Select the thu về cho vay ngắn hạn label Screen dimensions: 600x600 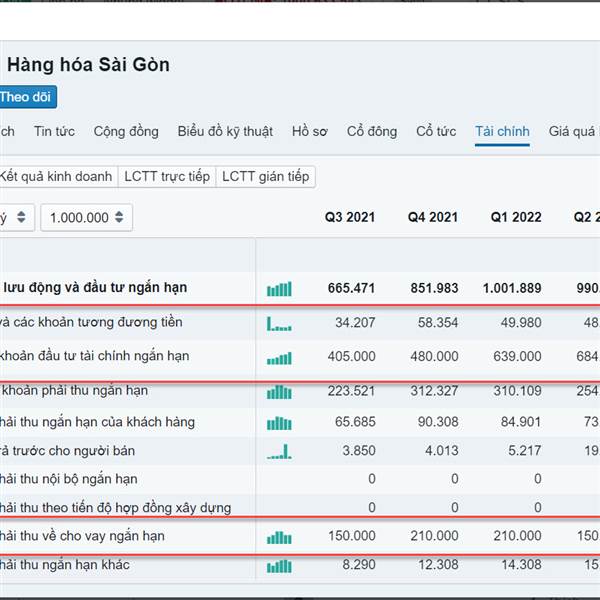(x=82, y=536)
